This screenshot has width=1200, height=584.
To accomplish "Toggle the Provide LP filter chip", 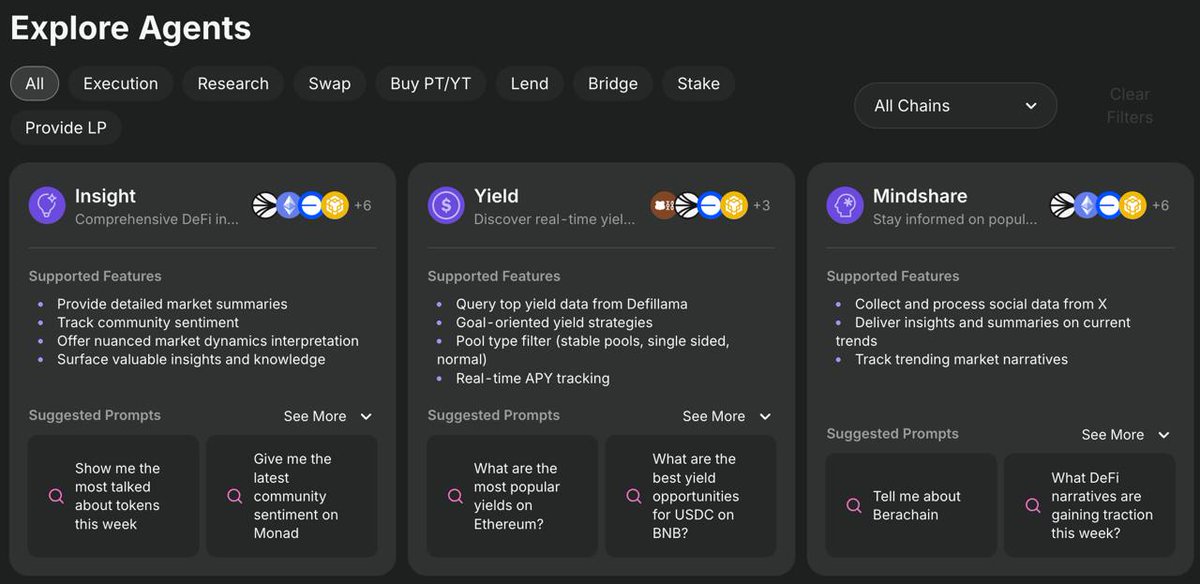I will (x=66, y=128).
